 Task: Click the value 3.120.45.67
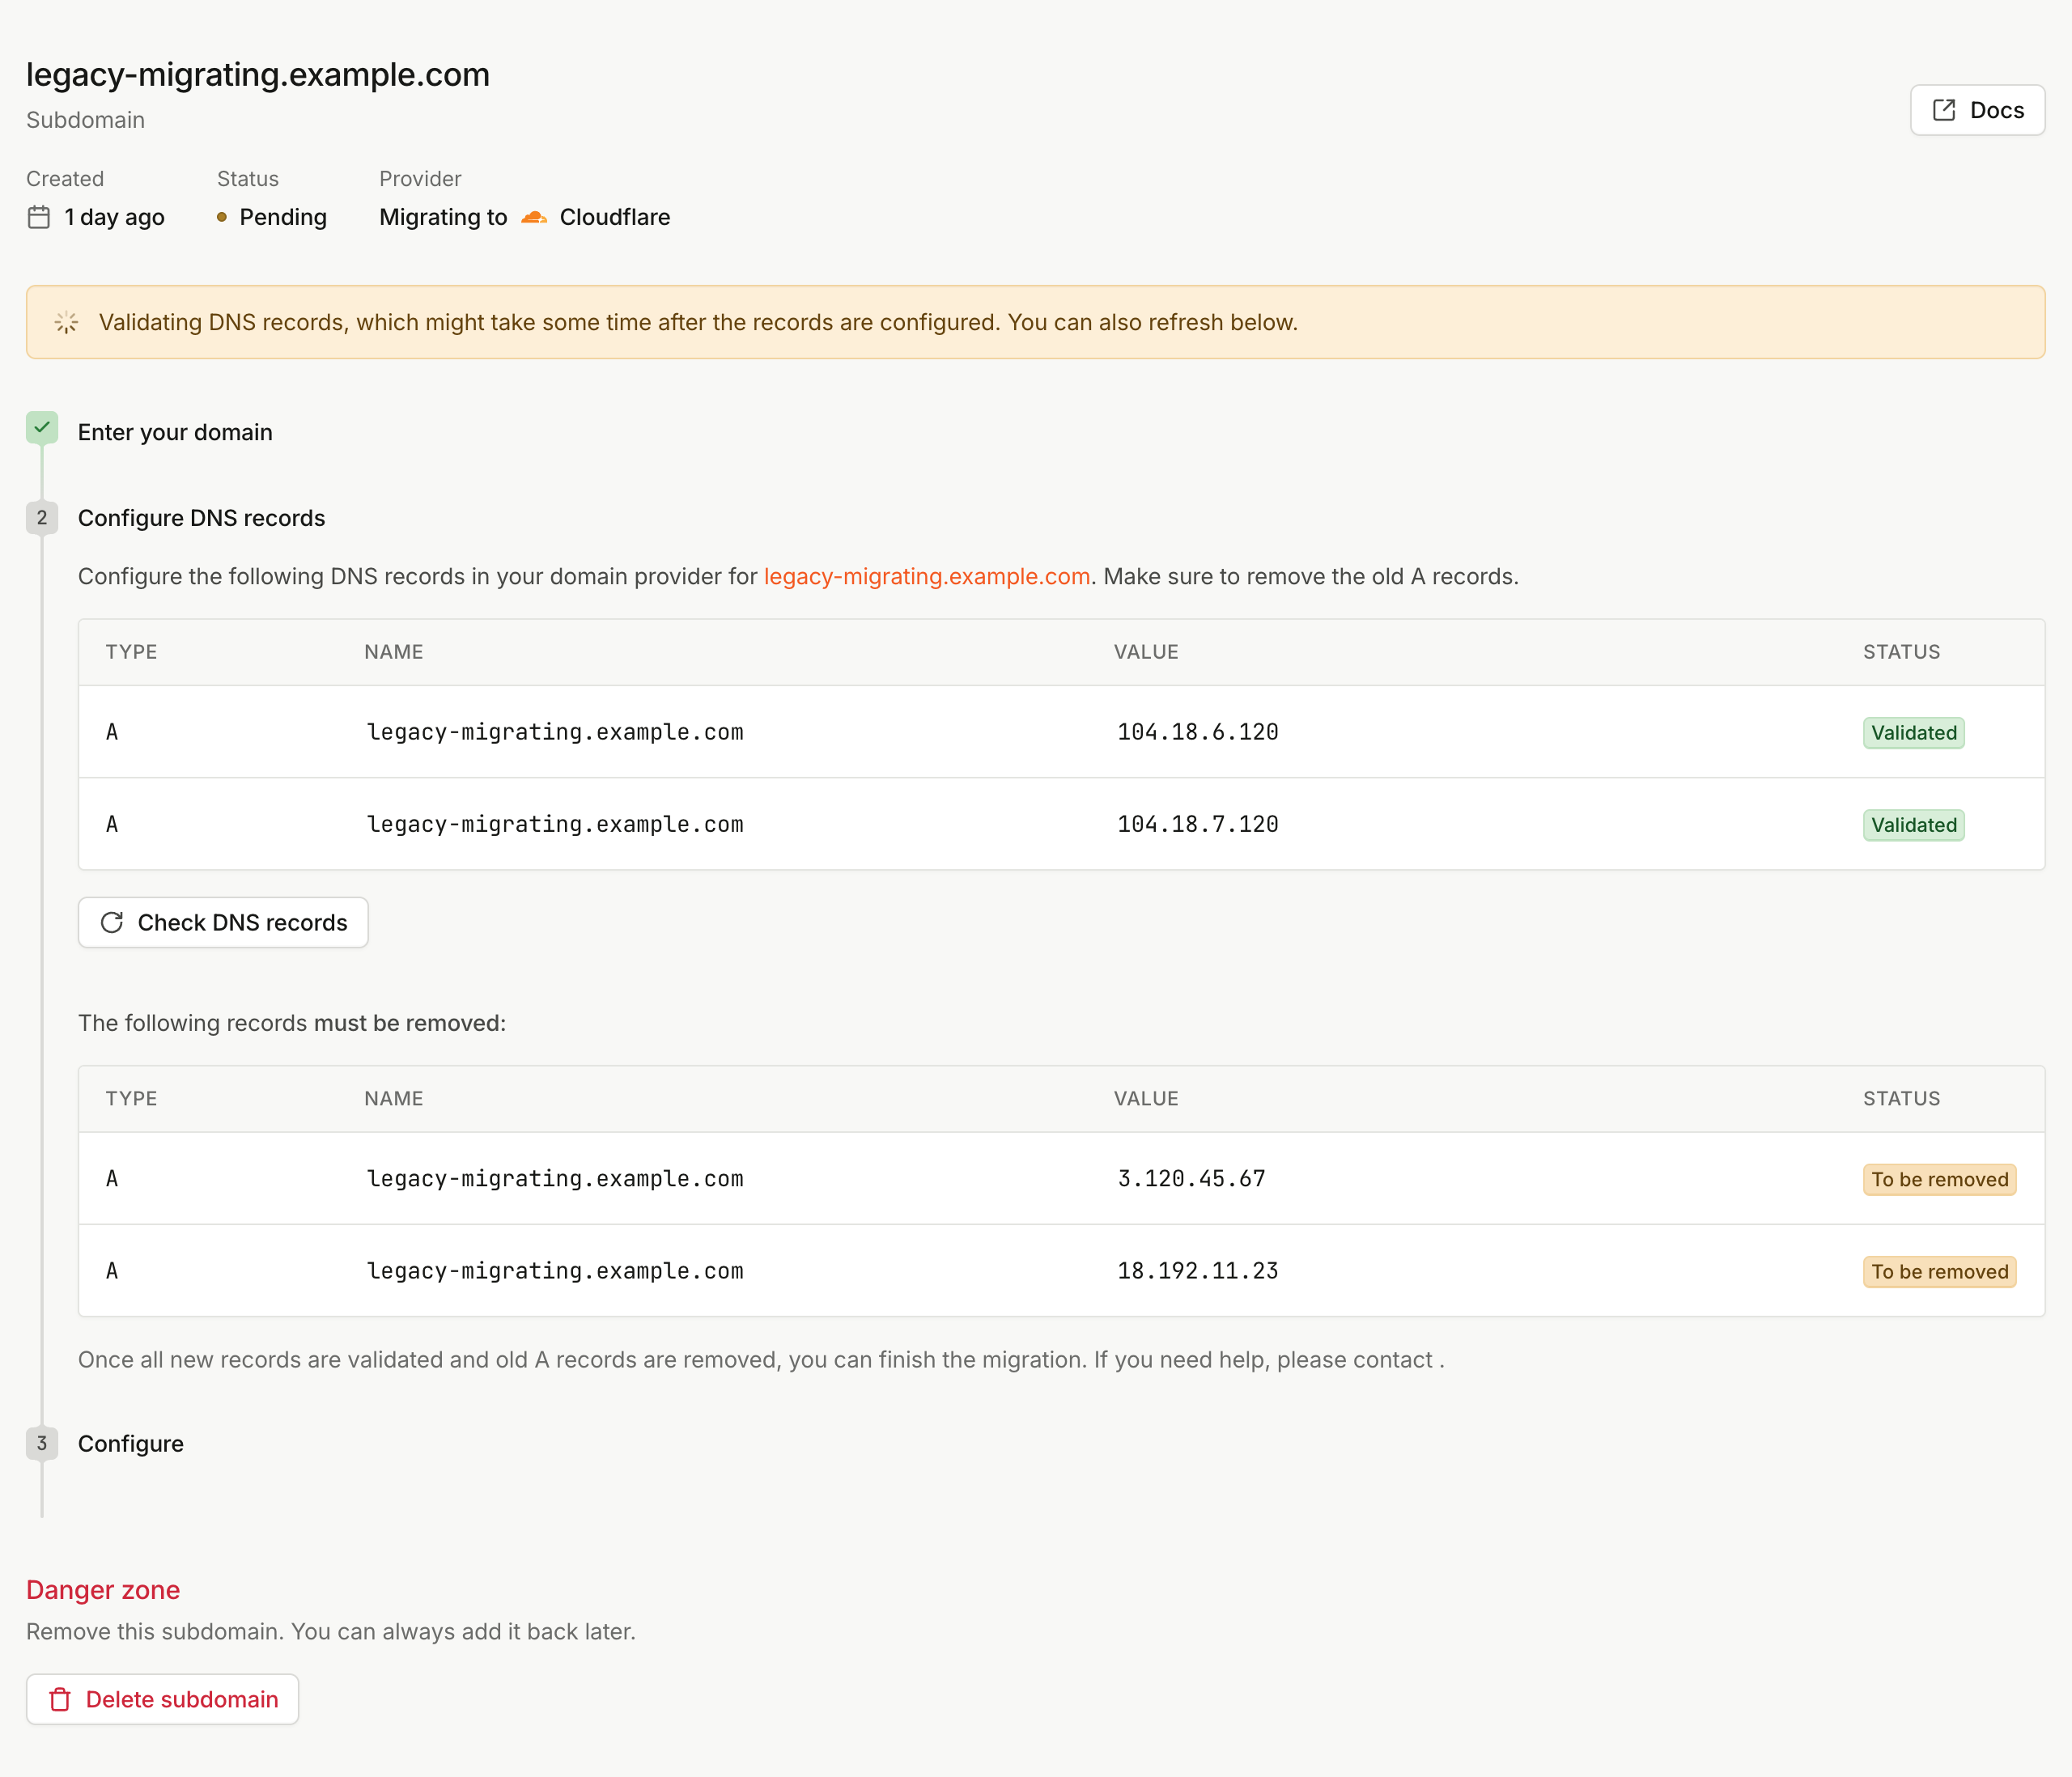tap(1191, 1179)
